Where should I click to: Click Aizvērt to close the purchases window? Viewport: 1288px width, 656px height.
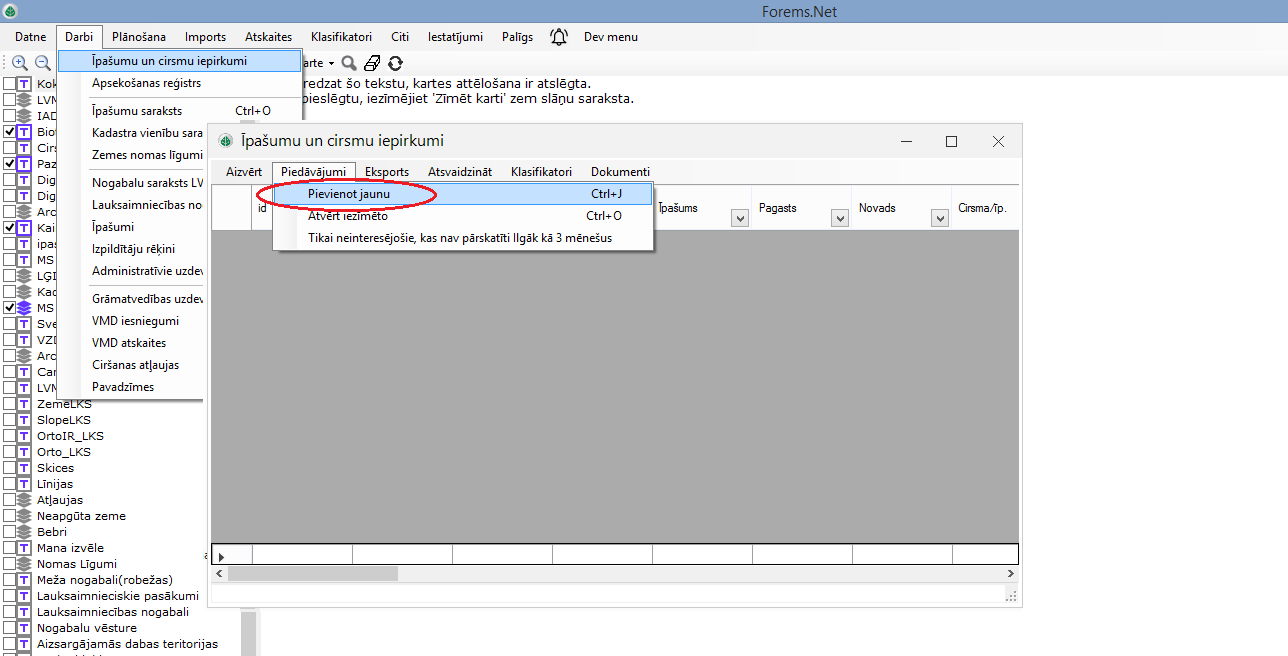(243, 172)
